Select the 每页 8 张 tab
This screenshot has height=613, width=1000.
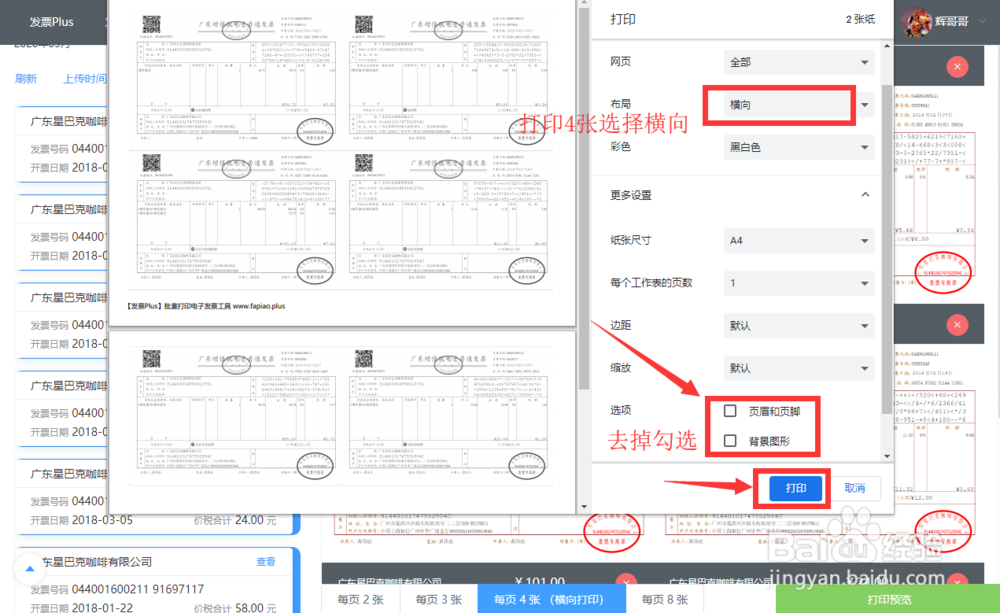[665, 599]
